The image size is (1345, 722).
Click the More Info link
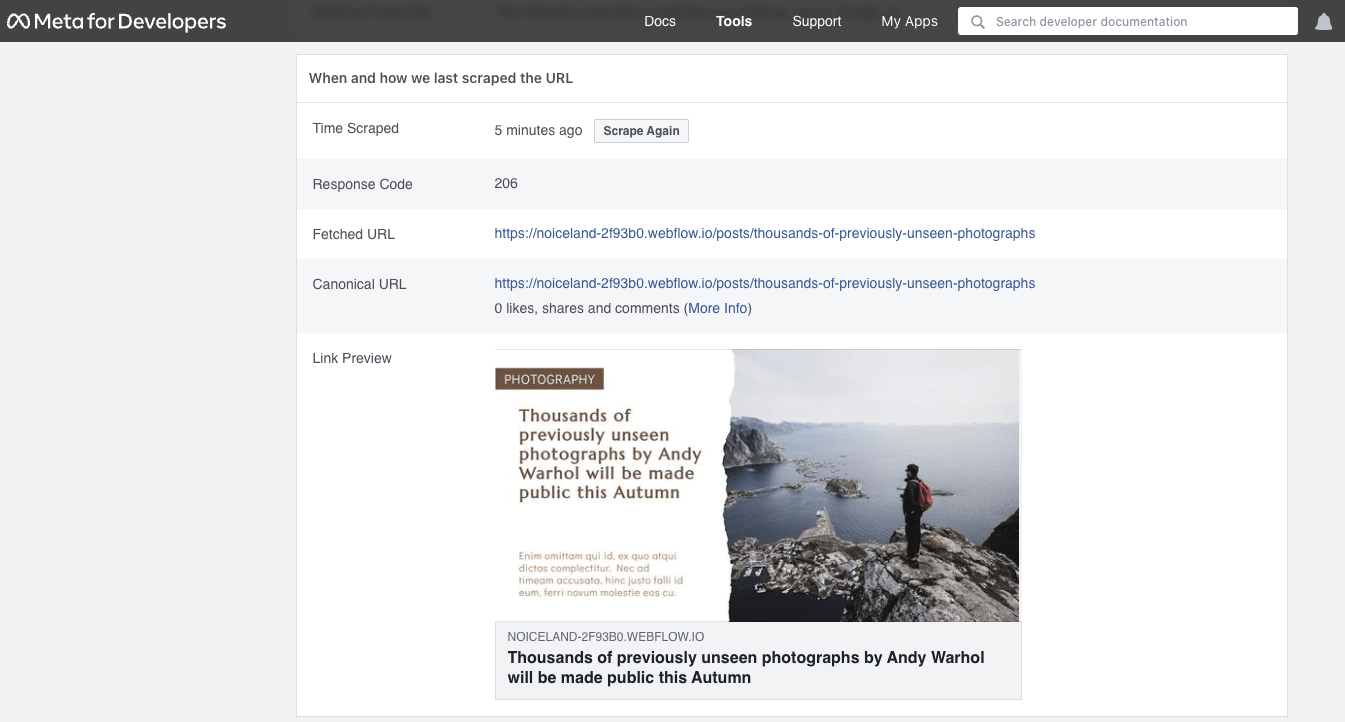718,308
